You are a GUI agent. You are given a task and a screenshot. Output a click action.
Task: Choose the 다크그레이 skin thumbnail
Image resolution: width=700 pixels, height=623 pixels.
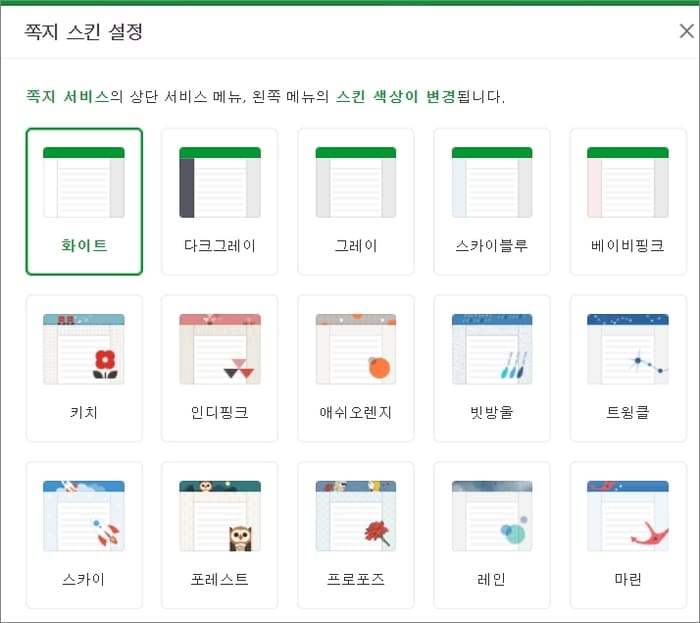[220, 182]
